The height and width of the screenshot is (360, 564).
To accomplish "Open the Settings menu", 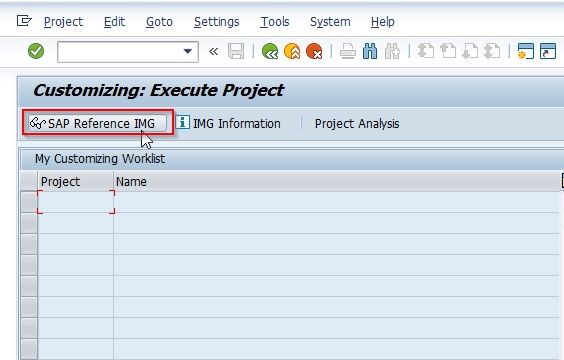I will [x=217, y=22].
